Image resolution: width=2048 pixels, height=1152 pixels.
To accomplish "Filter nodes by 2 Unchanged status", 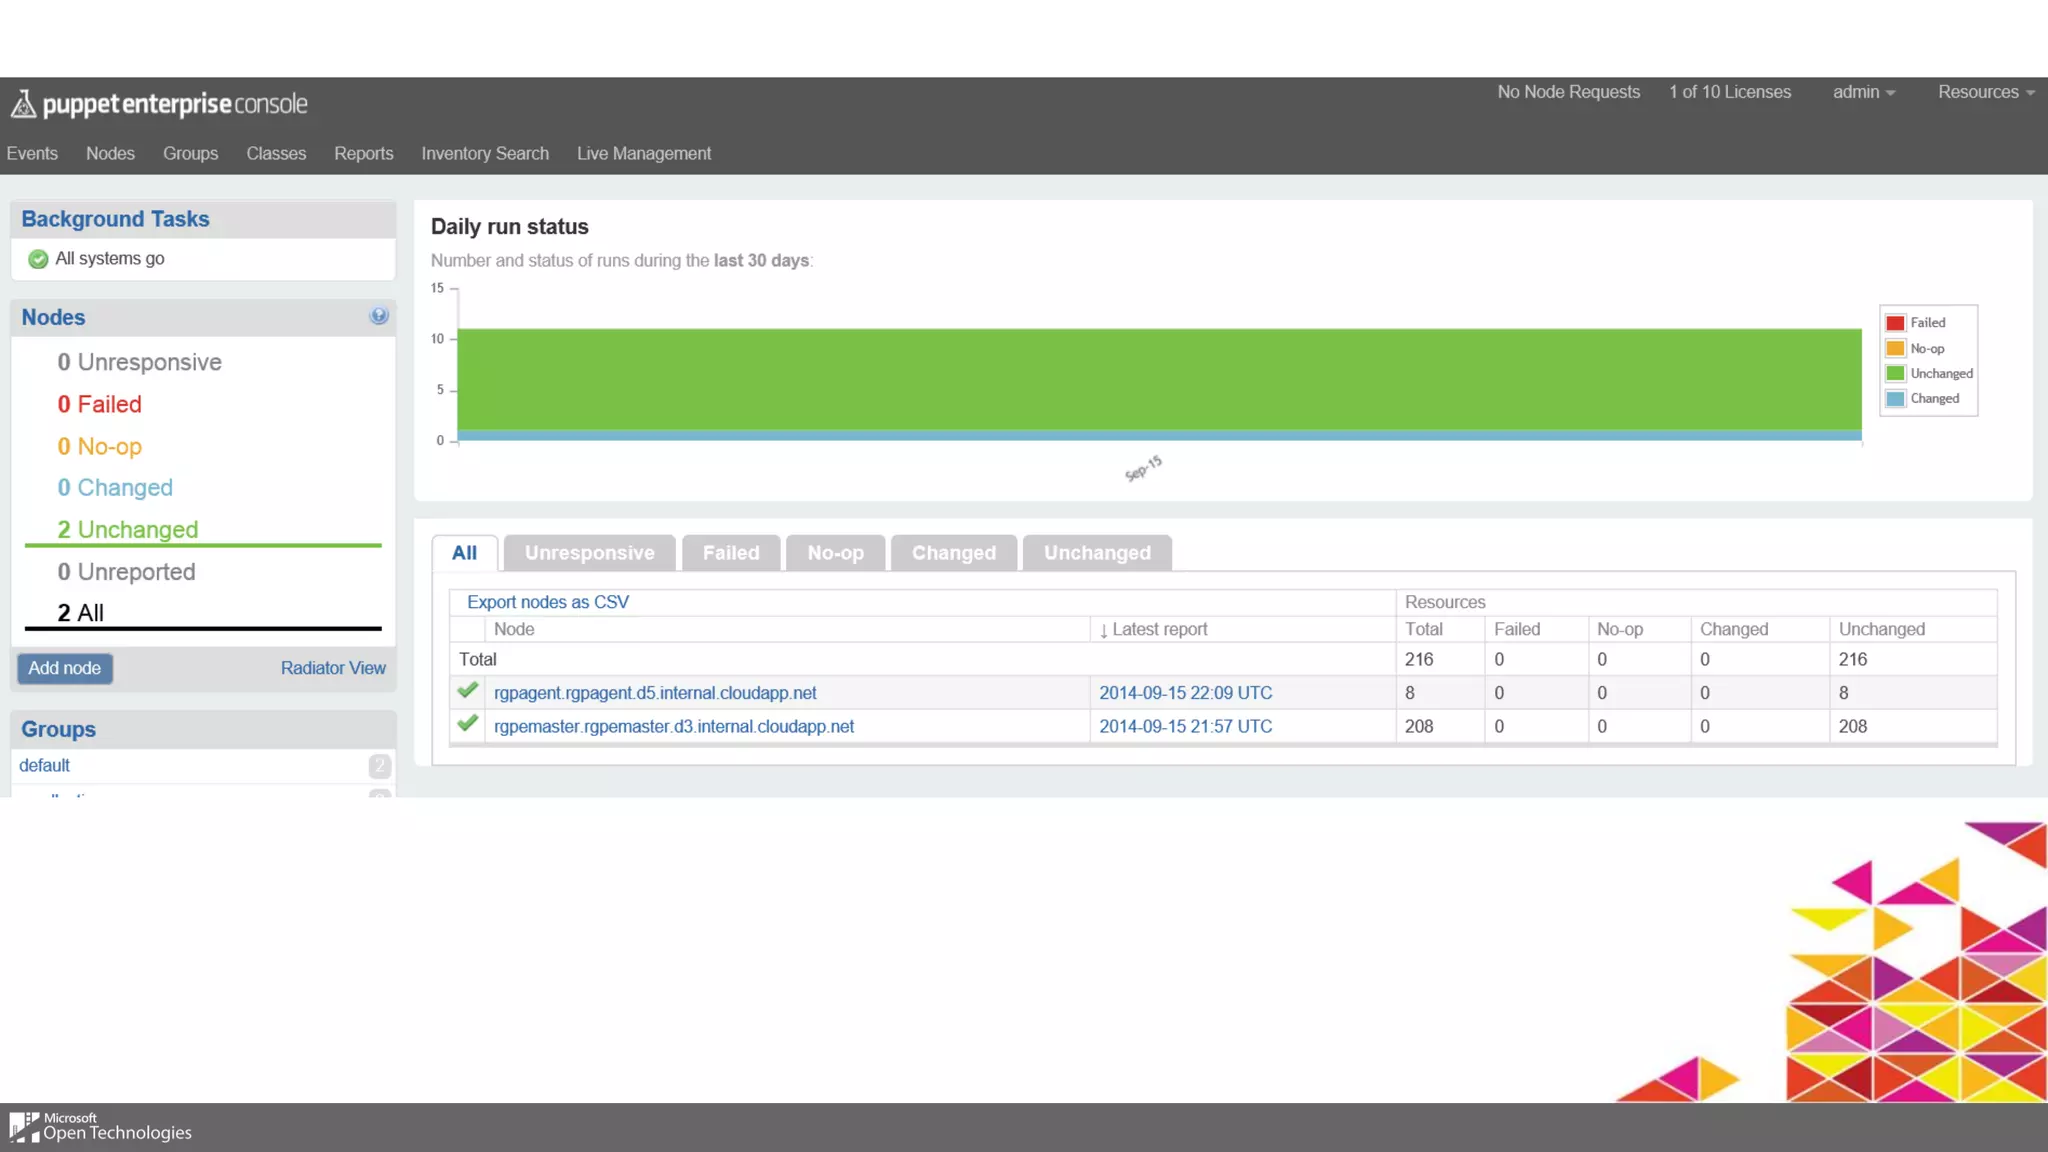I will point(128,530).
